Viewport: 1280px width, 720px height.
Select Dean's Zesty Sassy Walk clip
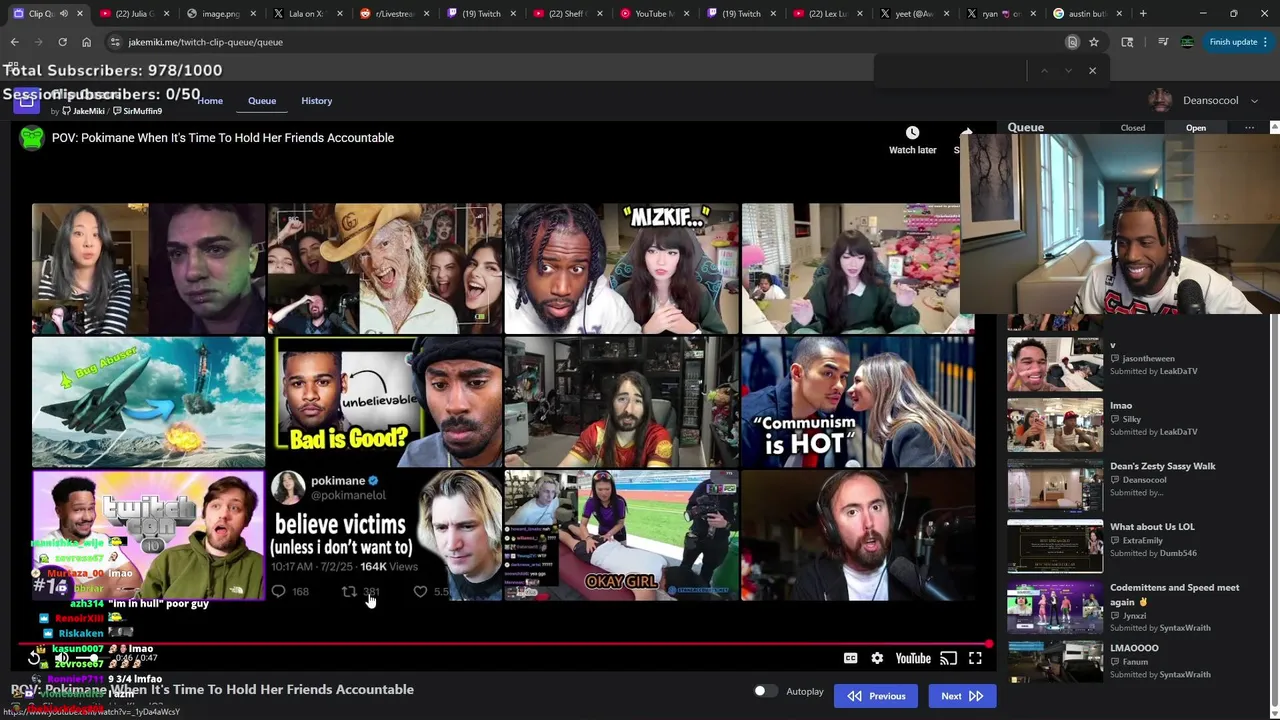click(1133, 485)
